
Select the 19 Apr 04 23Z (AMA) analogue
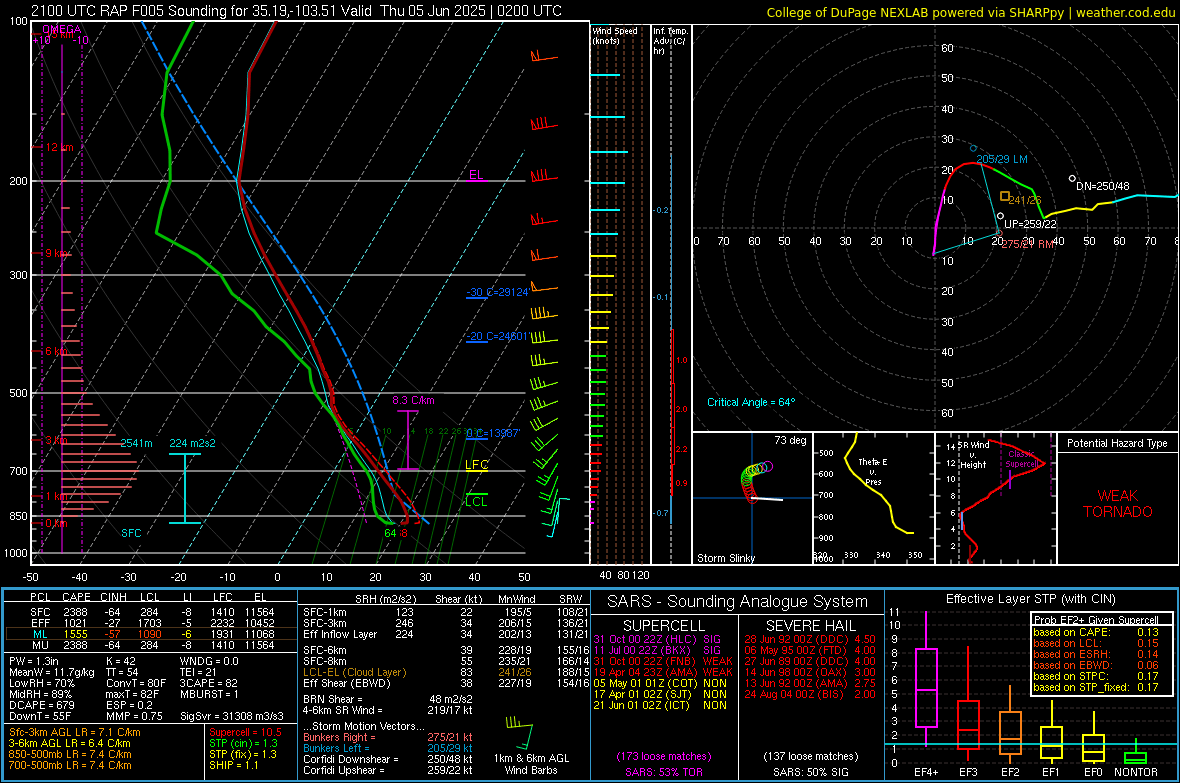663,672
